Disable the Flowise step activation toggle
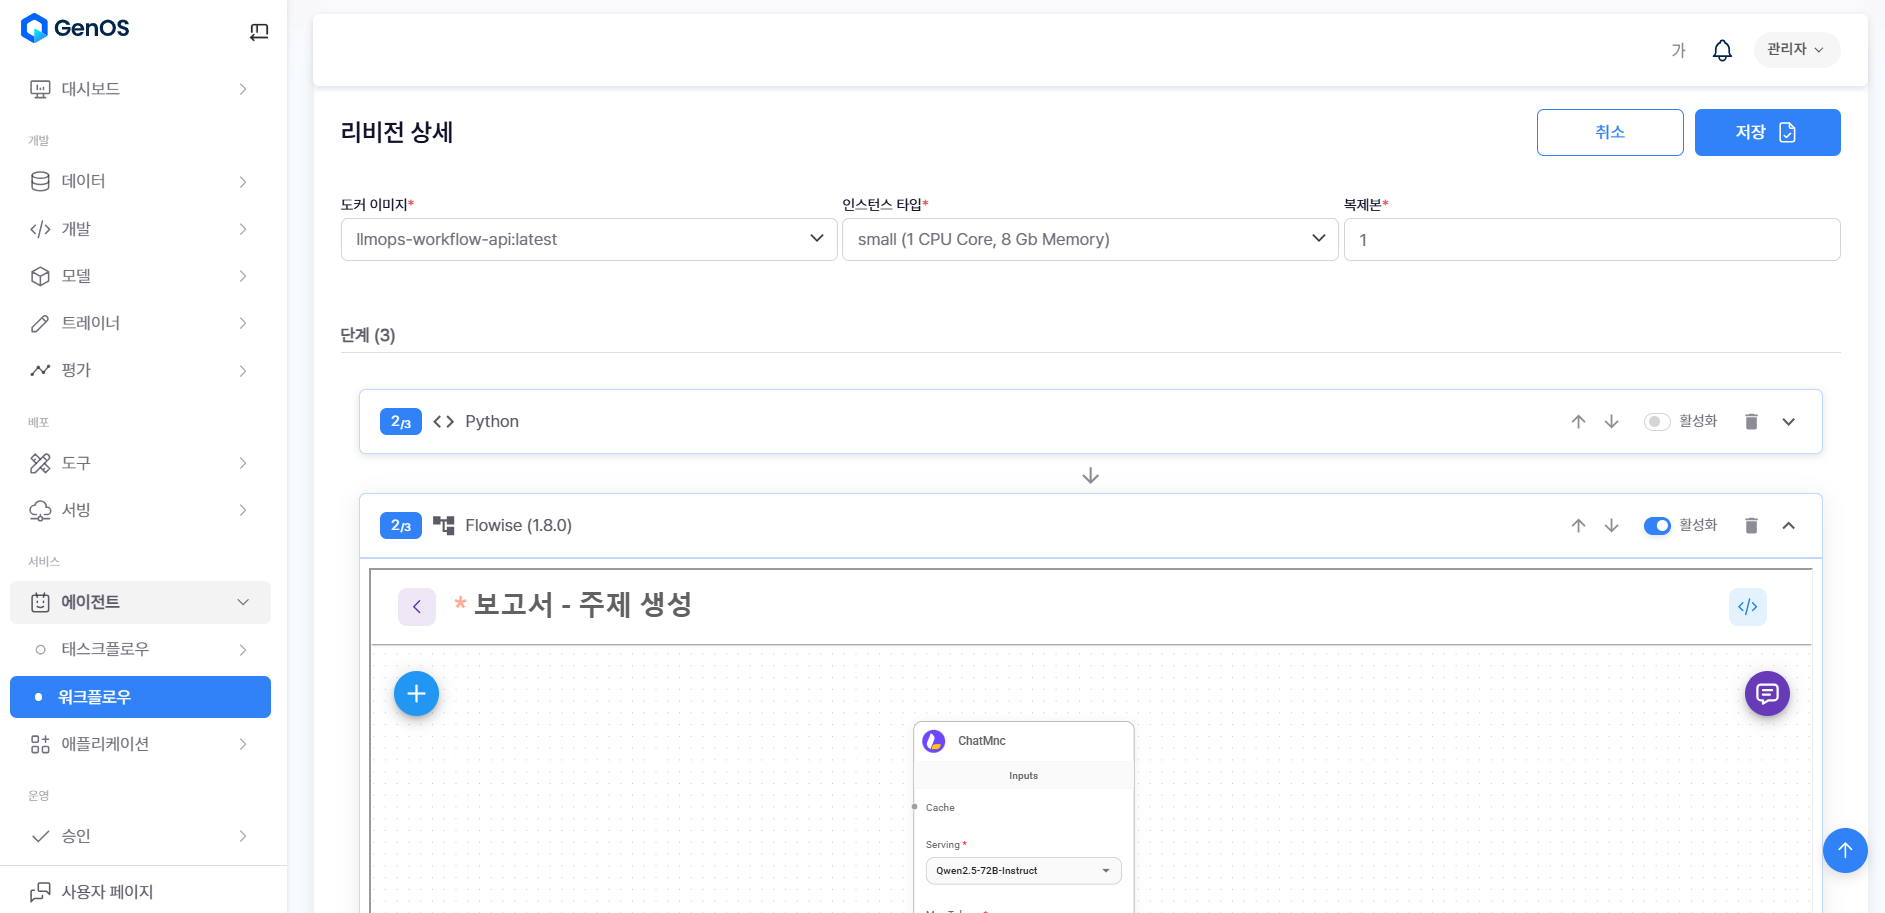 (x=1657, y=526)
